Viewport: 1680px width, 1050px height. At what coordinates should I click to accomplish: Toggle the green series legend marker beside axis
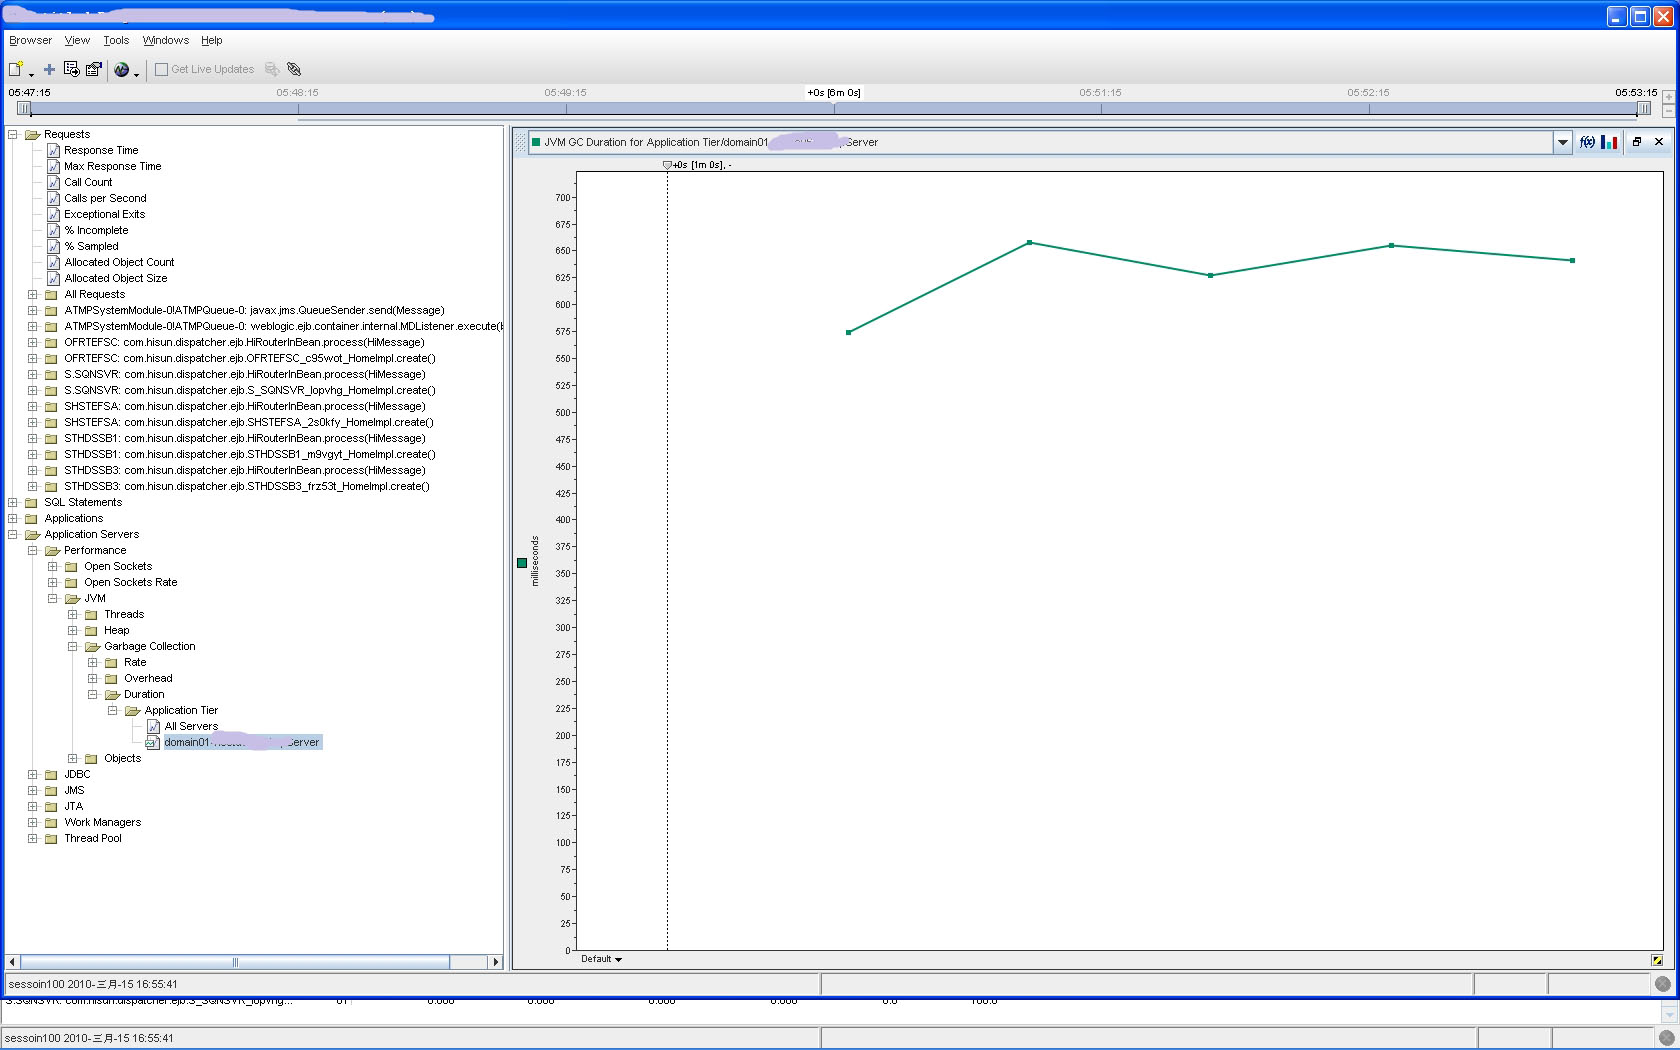(x=522, y=563)
